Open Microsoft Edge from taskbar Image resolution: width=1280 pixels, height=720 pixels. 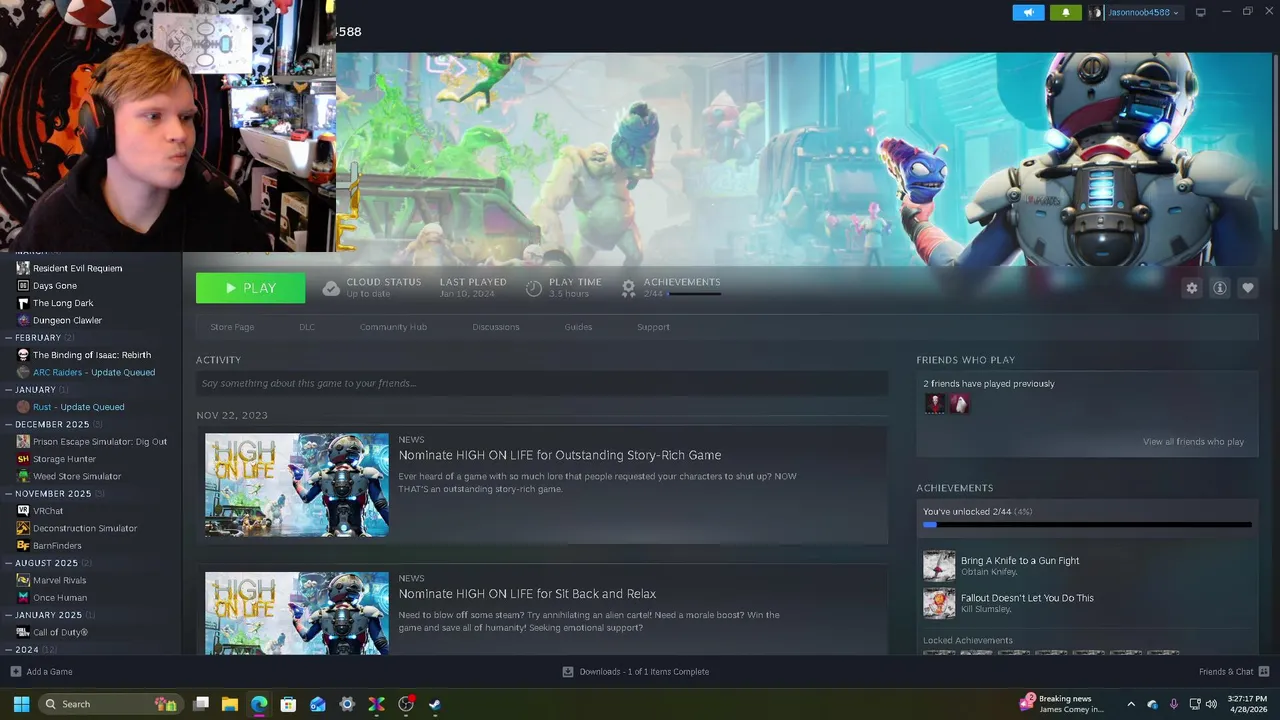[259, 704]
